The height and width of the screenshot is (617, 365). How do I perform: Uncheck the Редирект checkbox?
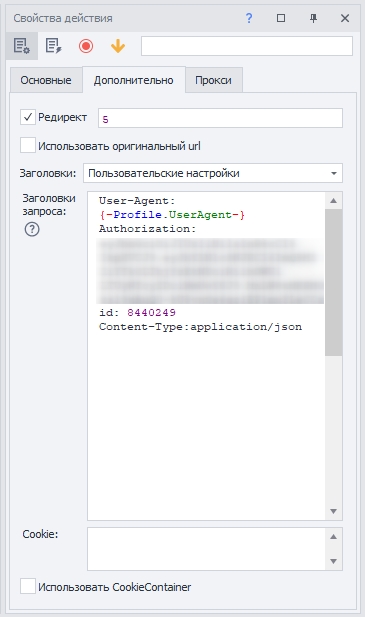pyautogui.click(x=28, y=117)
